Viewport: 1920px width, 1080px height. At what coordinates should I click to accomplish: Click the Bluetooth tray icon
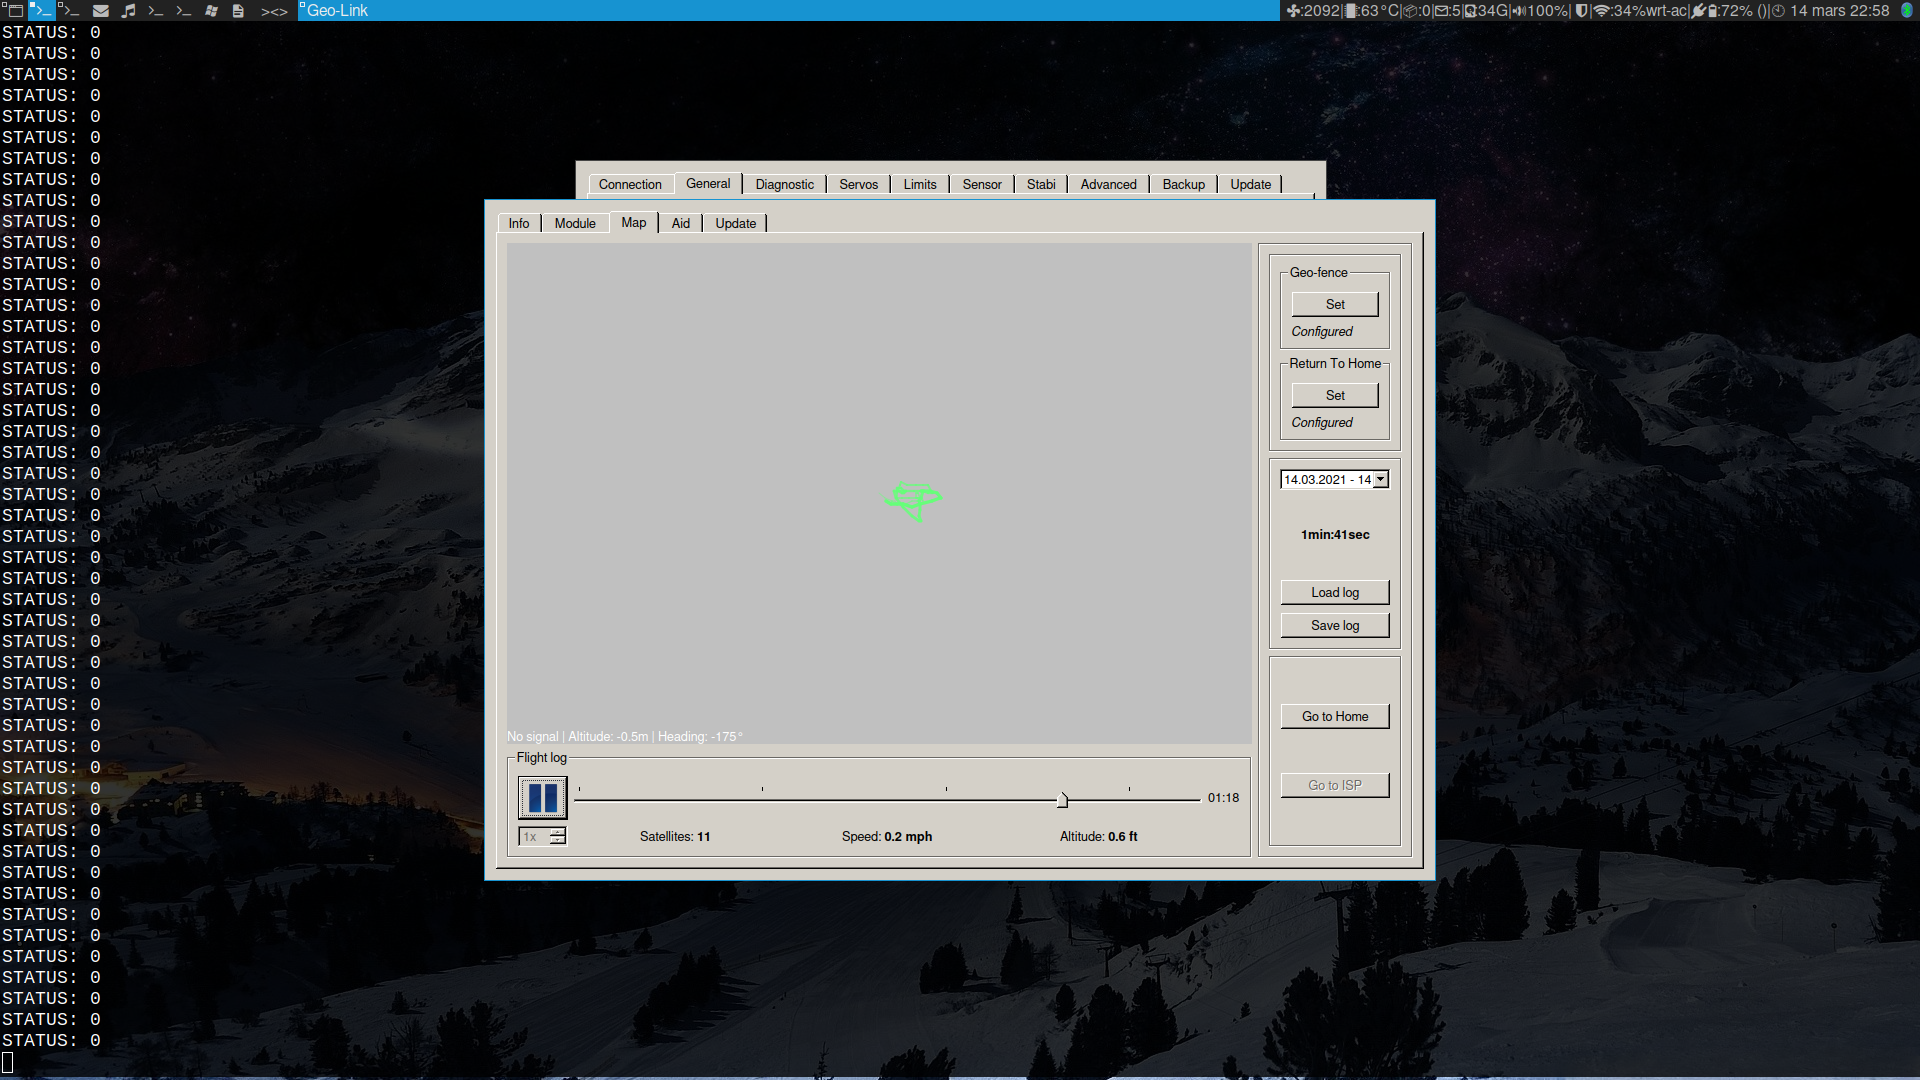coord(1907,10)
